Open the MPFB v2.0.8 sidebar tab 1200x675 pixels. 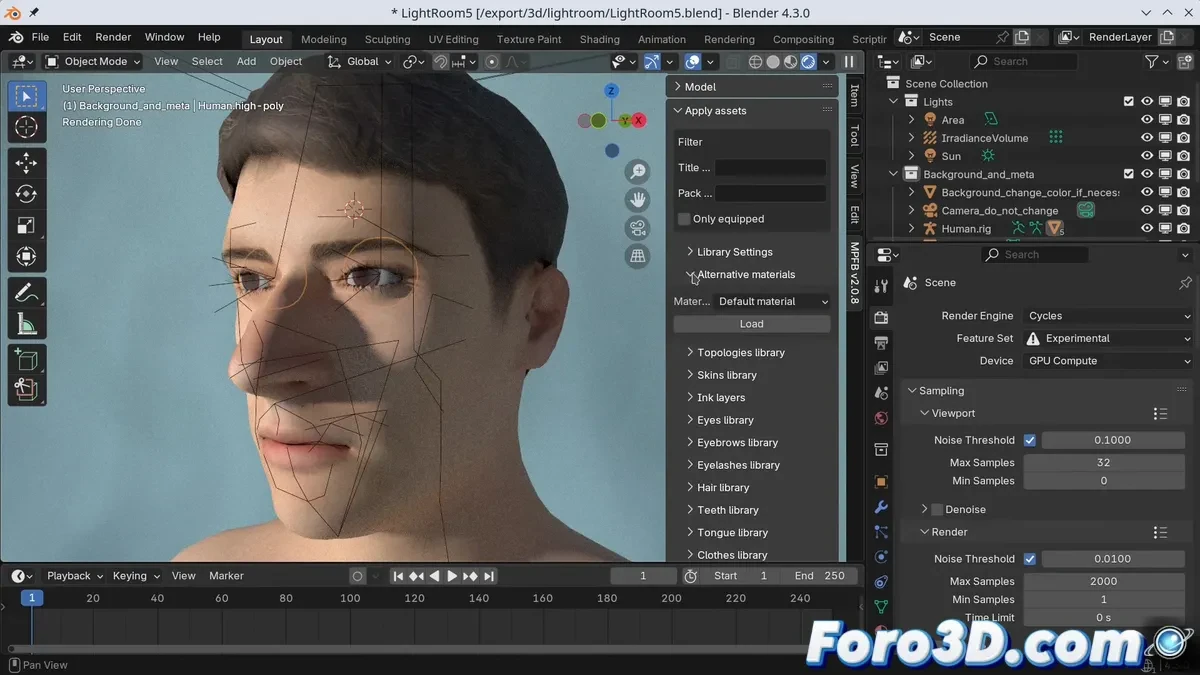coord(855,272)
